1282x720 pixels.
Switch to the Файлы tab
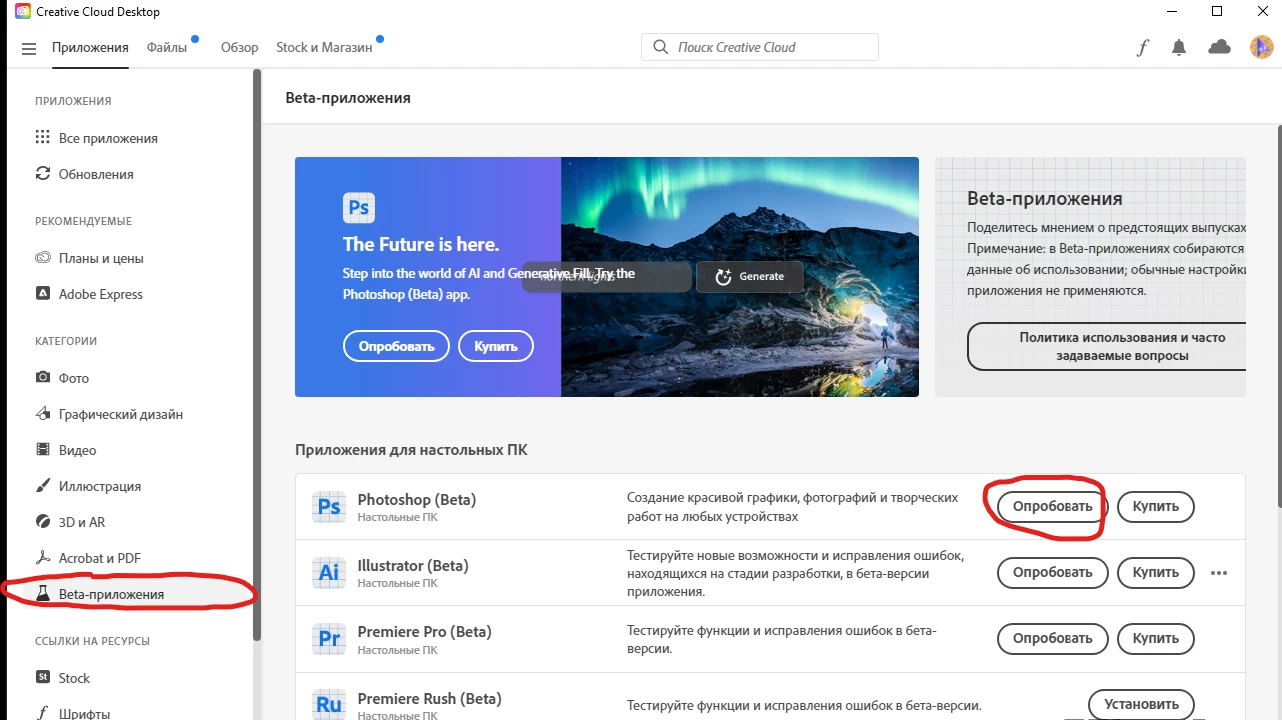[167, 47]
